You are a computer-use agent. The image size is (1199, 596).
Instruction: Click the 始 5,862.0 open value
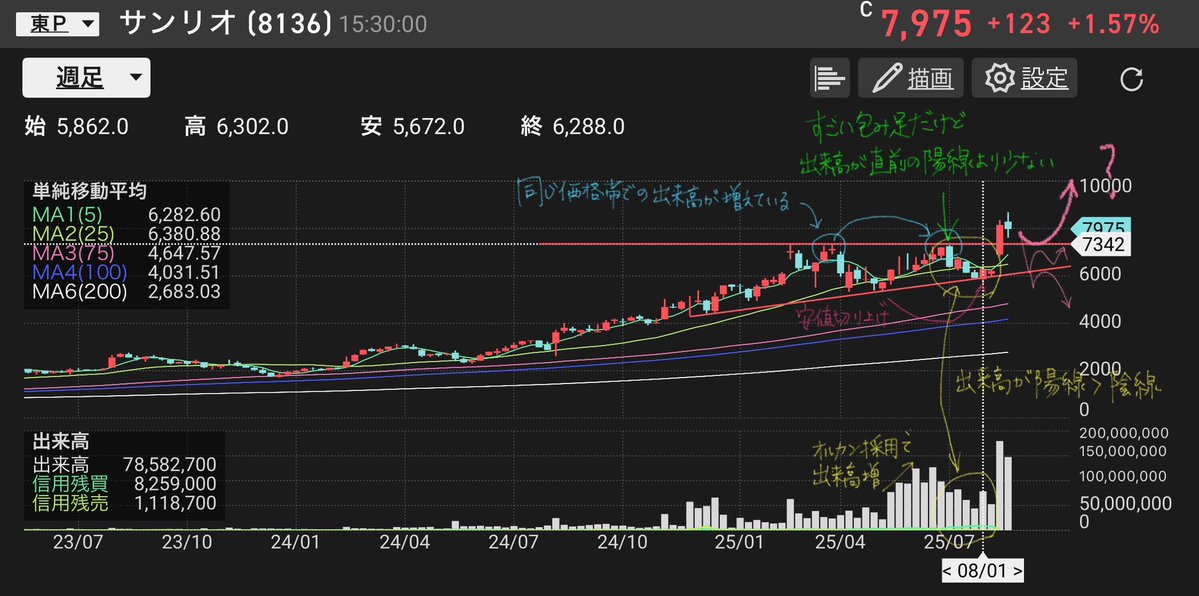click(76, 126)
